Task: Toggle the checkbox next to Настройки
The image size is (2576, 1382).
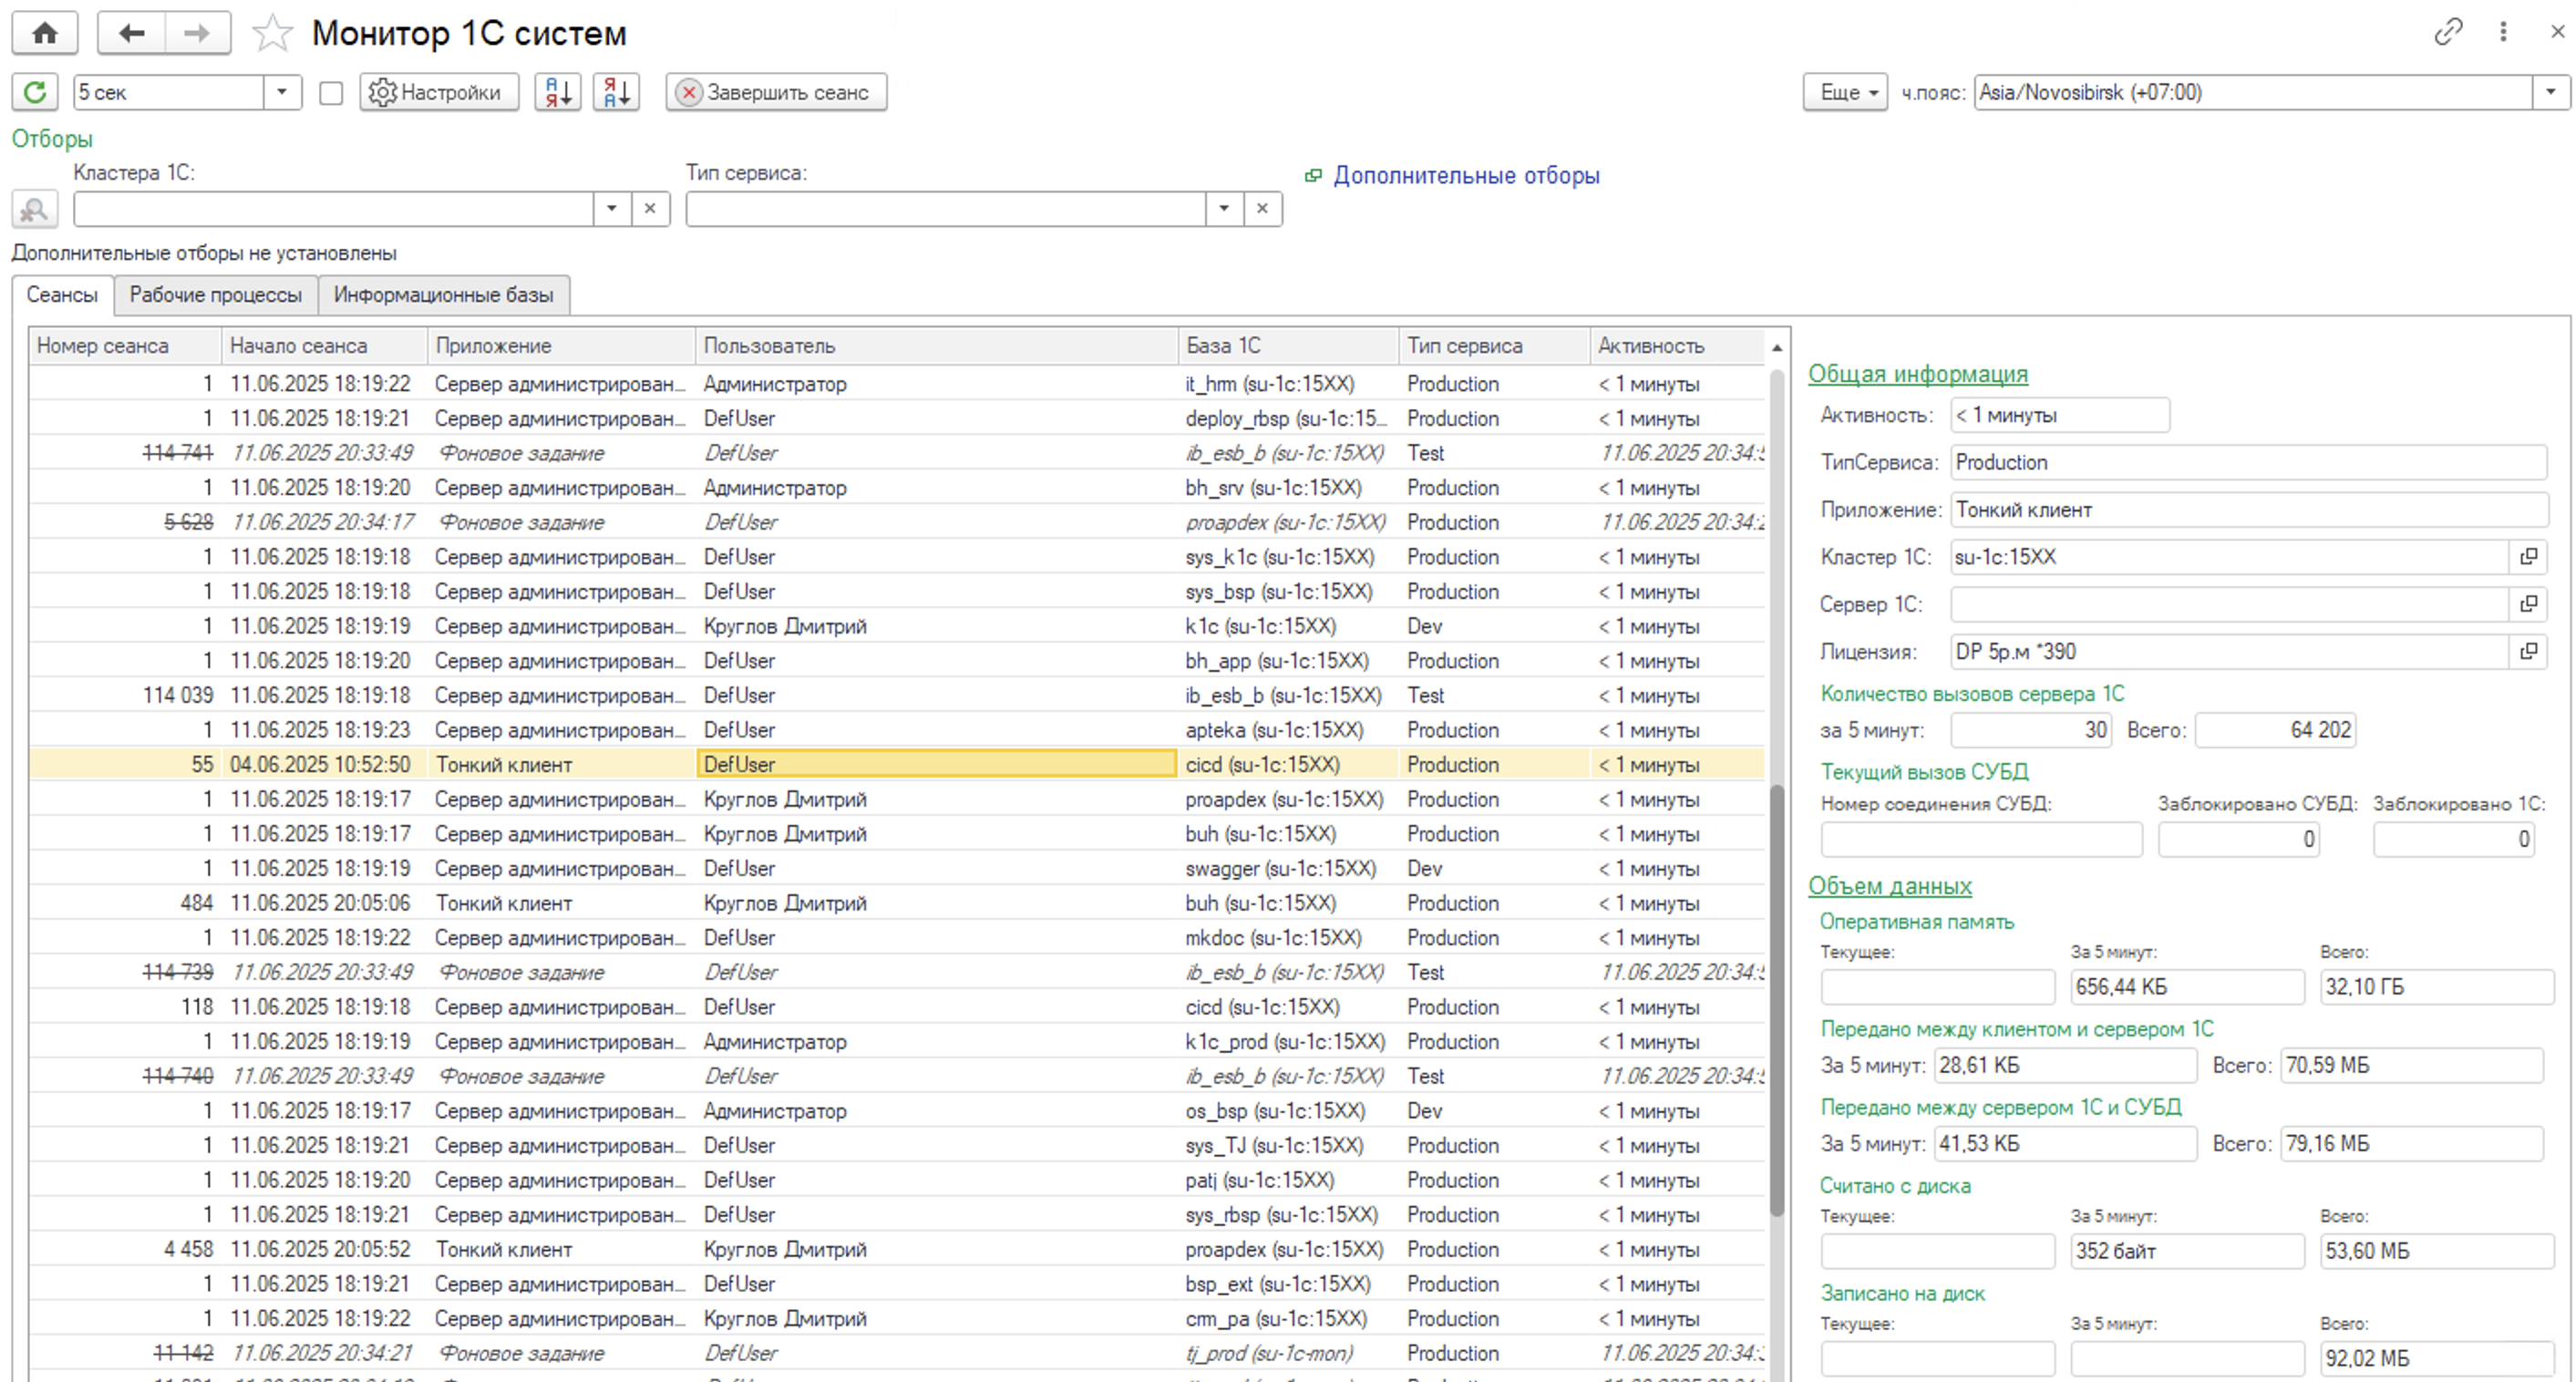Action: pos(331,93)
